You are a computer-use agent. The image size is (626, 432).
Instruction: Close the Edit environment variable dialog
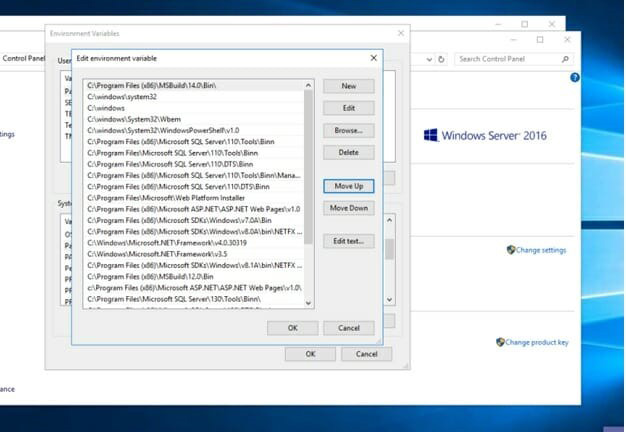(374, 58)
